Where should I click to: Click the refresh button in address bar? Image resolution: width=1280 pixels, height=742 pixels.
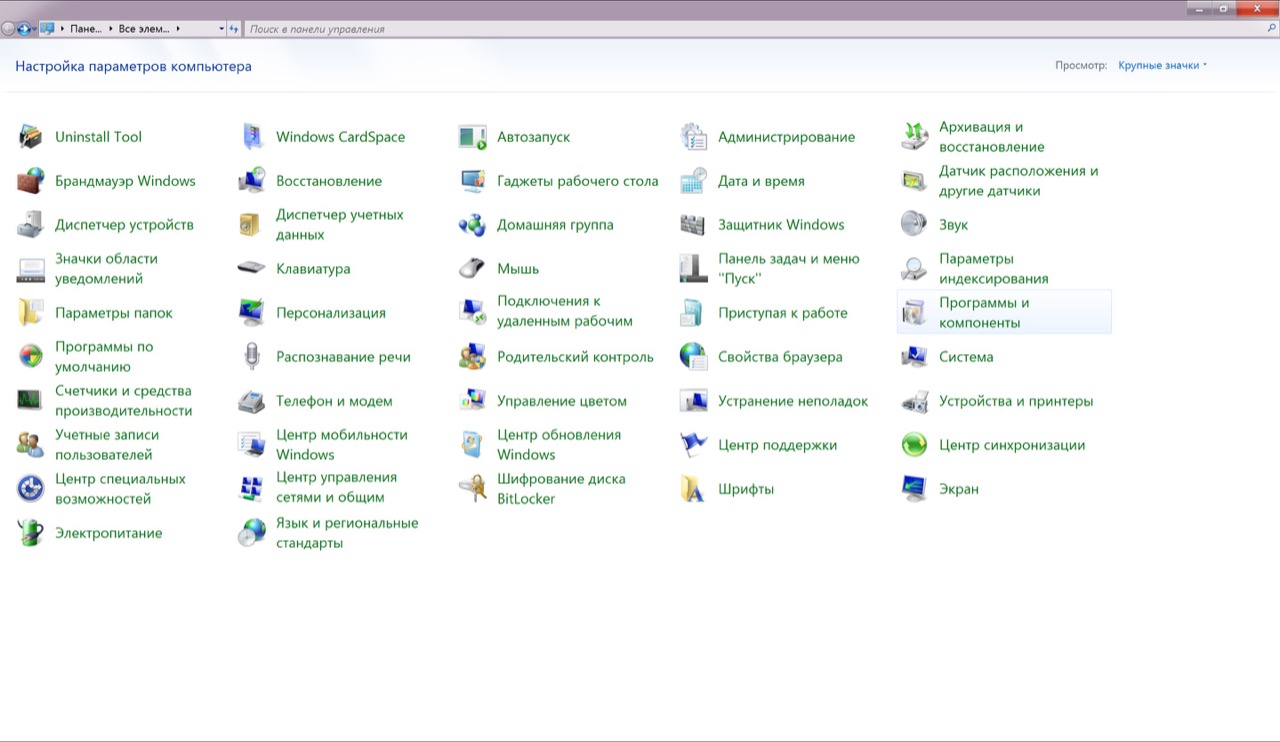(x=234, y=29)
